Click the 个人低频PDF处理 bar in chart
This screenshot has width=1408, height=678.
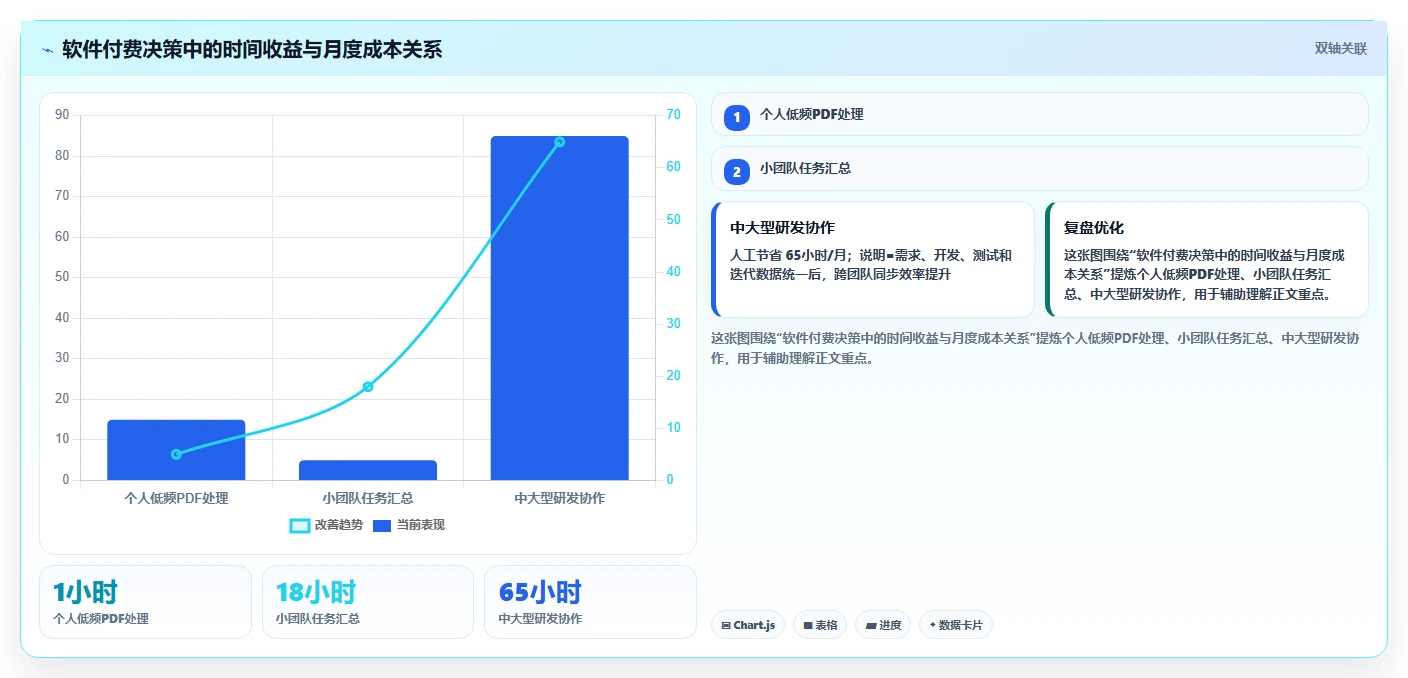pos(176,450)
